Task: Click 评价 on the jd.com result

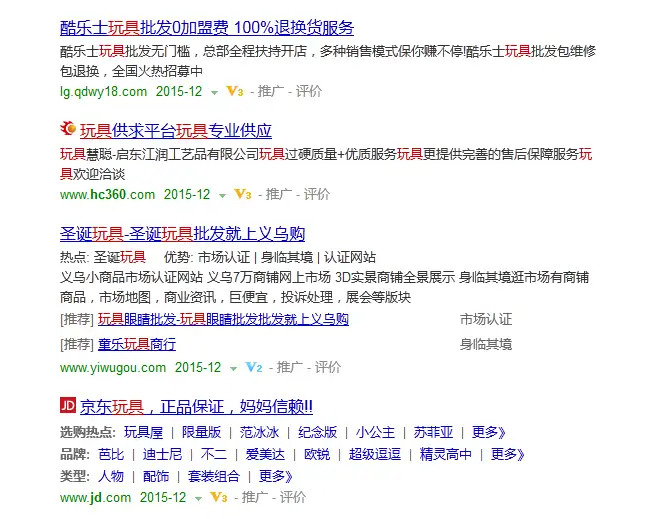Action: [293, 497]
